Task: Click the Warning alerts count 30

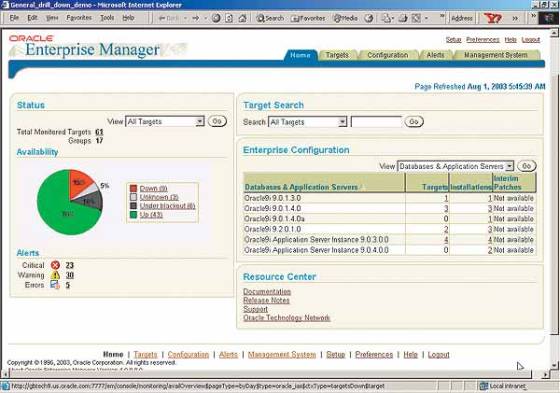Action: (70, 275)
